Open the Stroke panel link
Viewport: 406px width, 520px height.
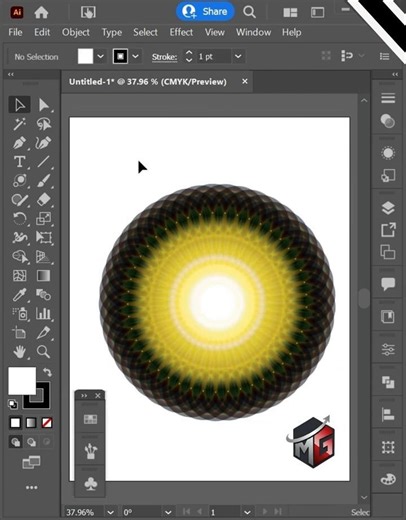[x=165, y=57]
